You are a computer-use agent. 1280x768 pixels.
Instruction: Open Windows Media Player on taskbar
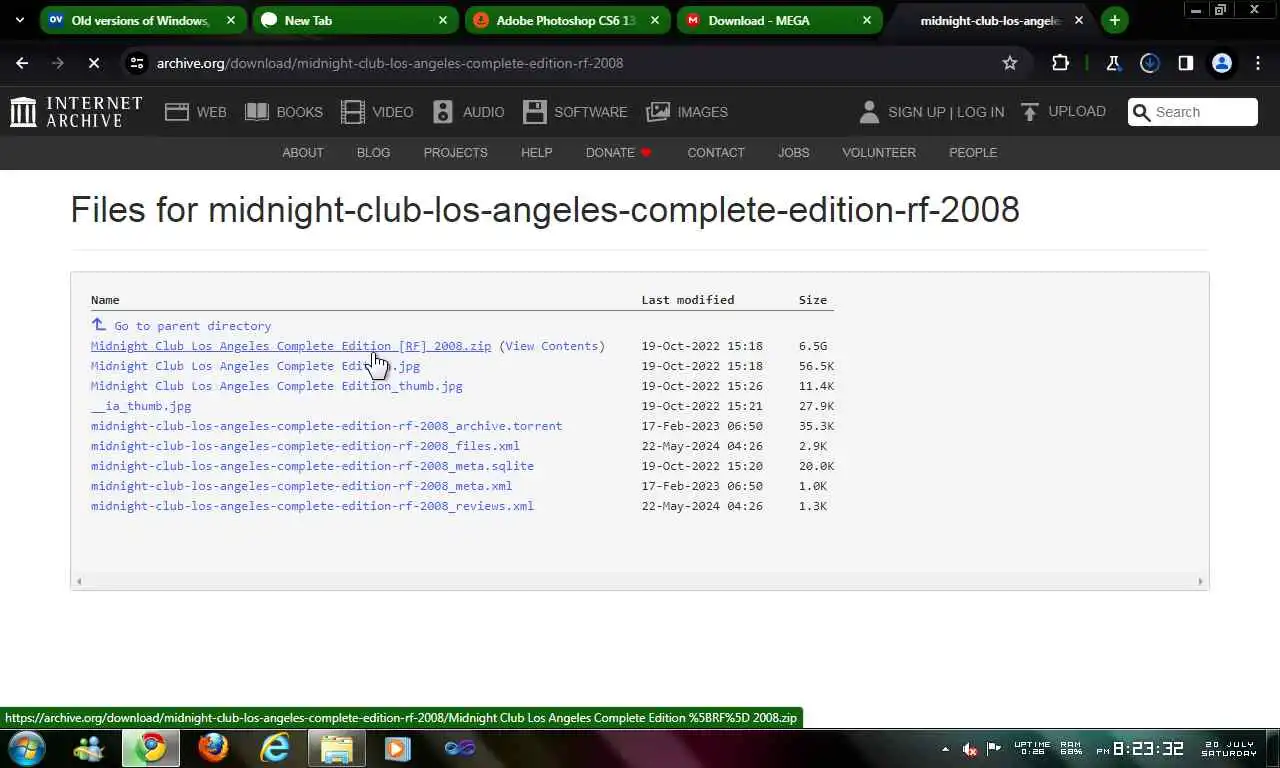pyautogui.click(x=398, y=748)
